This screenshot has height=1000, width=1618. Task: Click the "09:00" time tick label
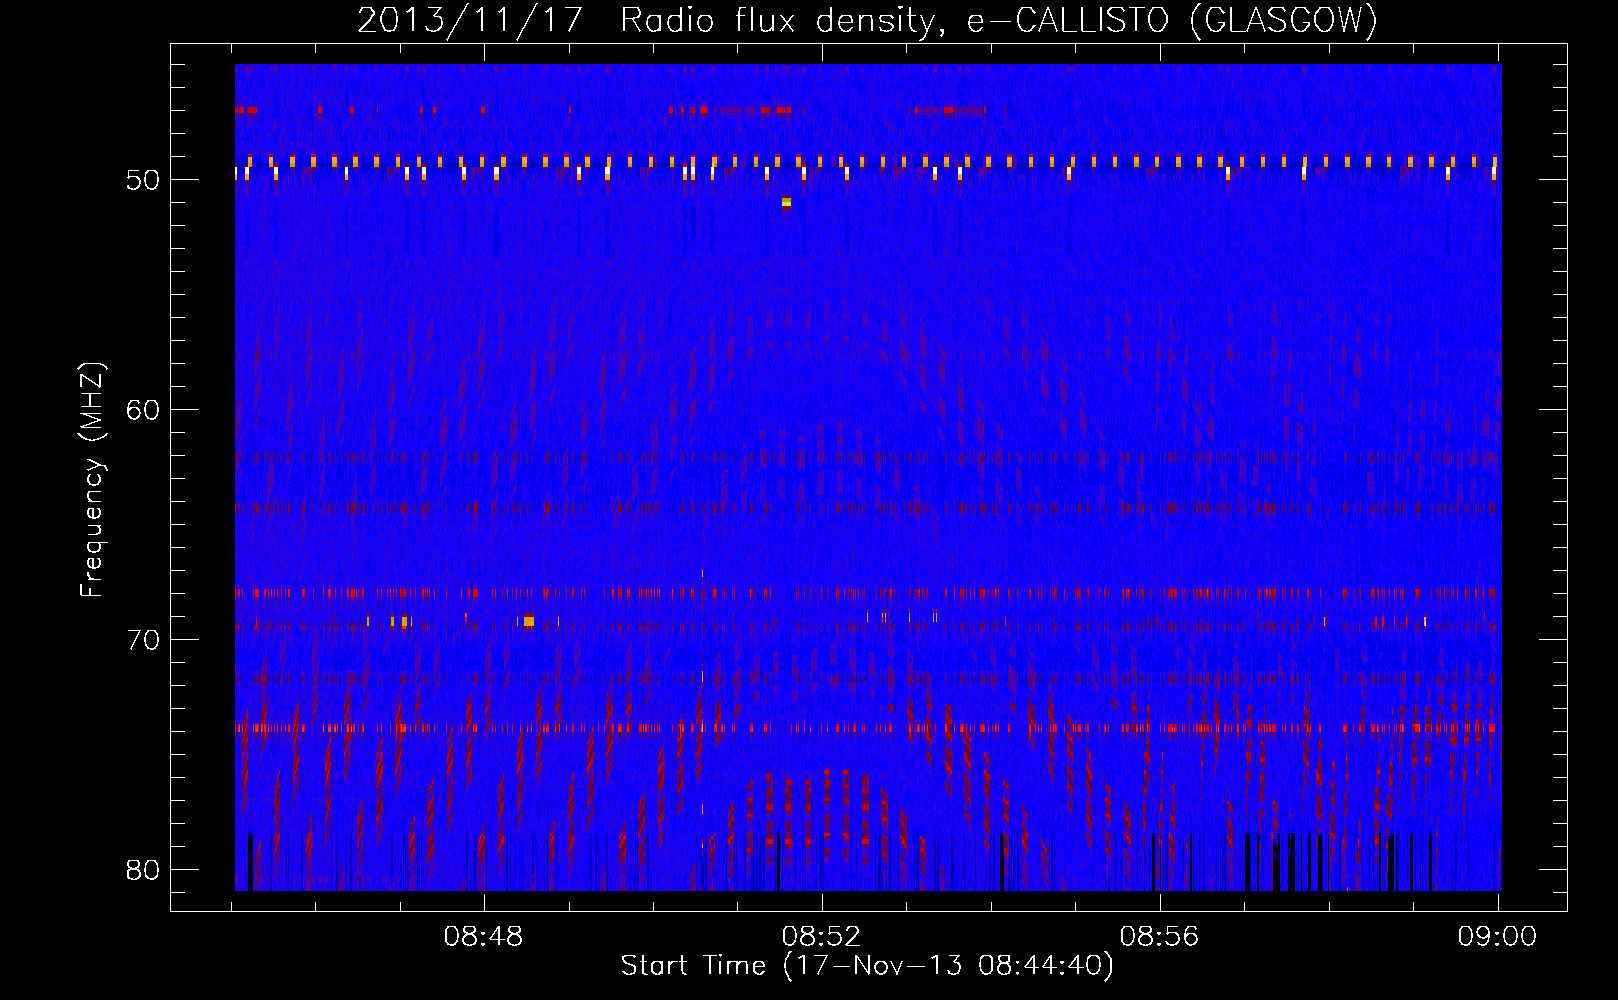pyautogui.click(x=1497, y=937)
